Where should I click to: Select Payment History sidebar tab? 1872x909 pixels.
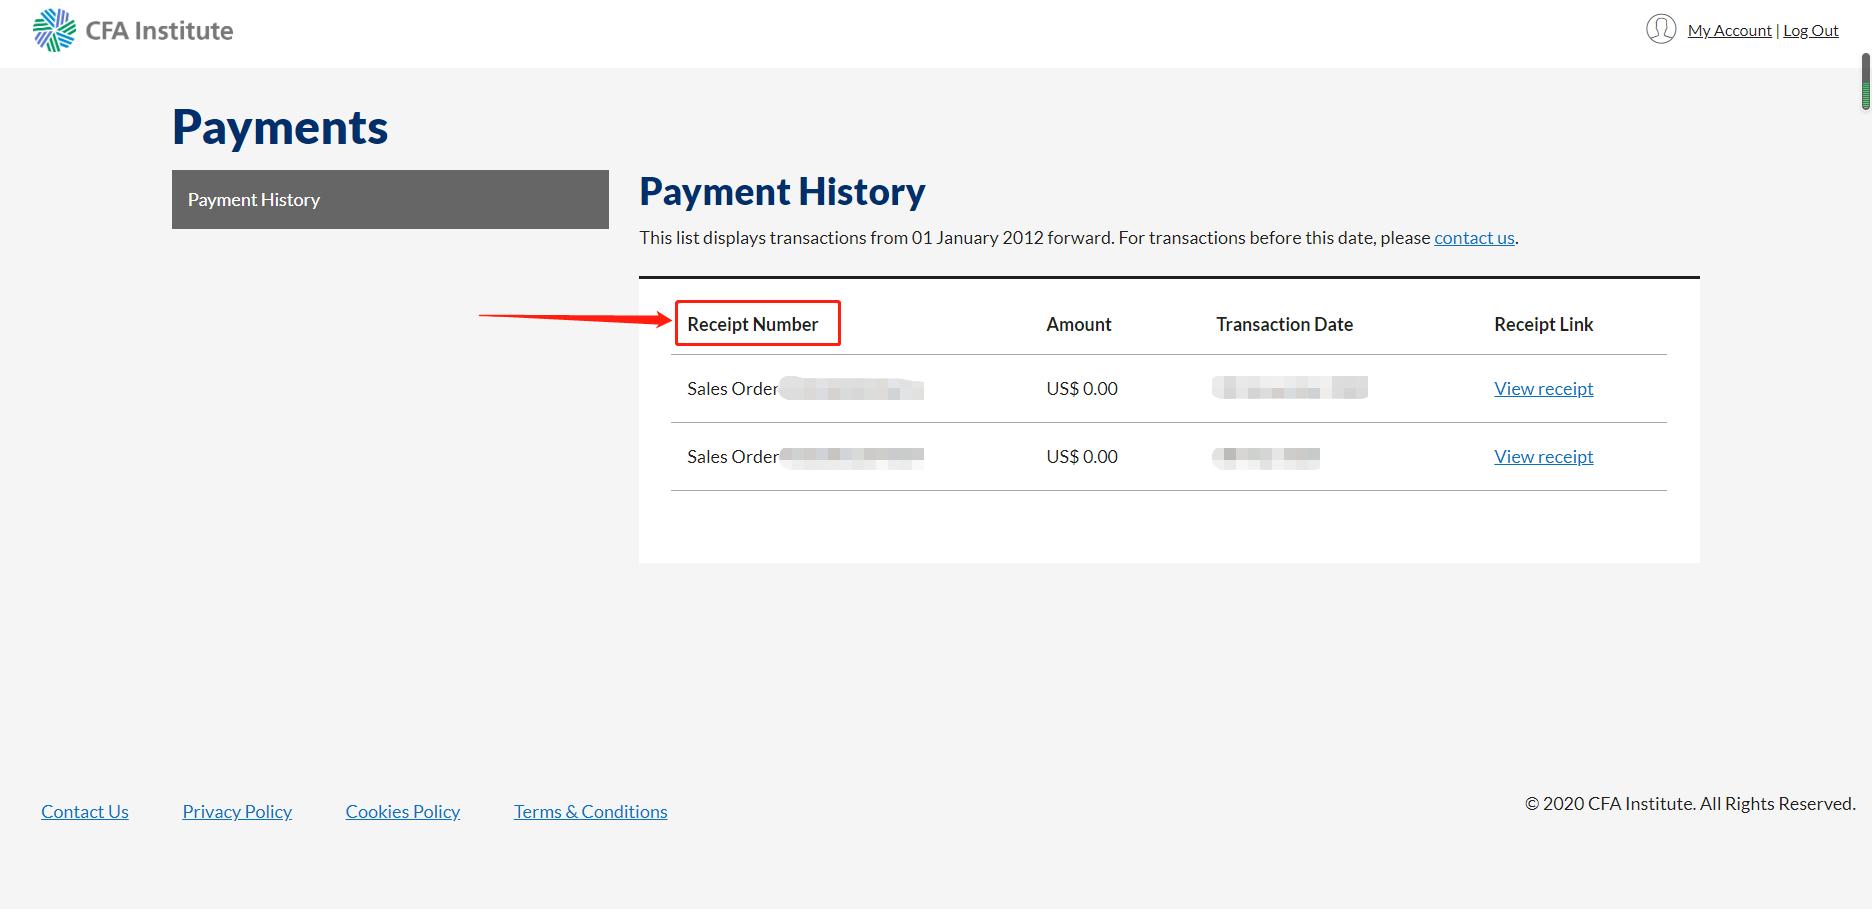390,199
